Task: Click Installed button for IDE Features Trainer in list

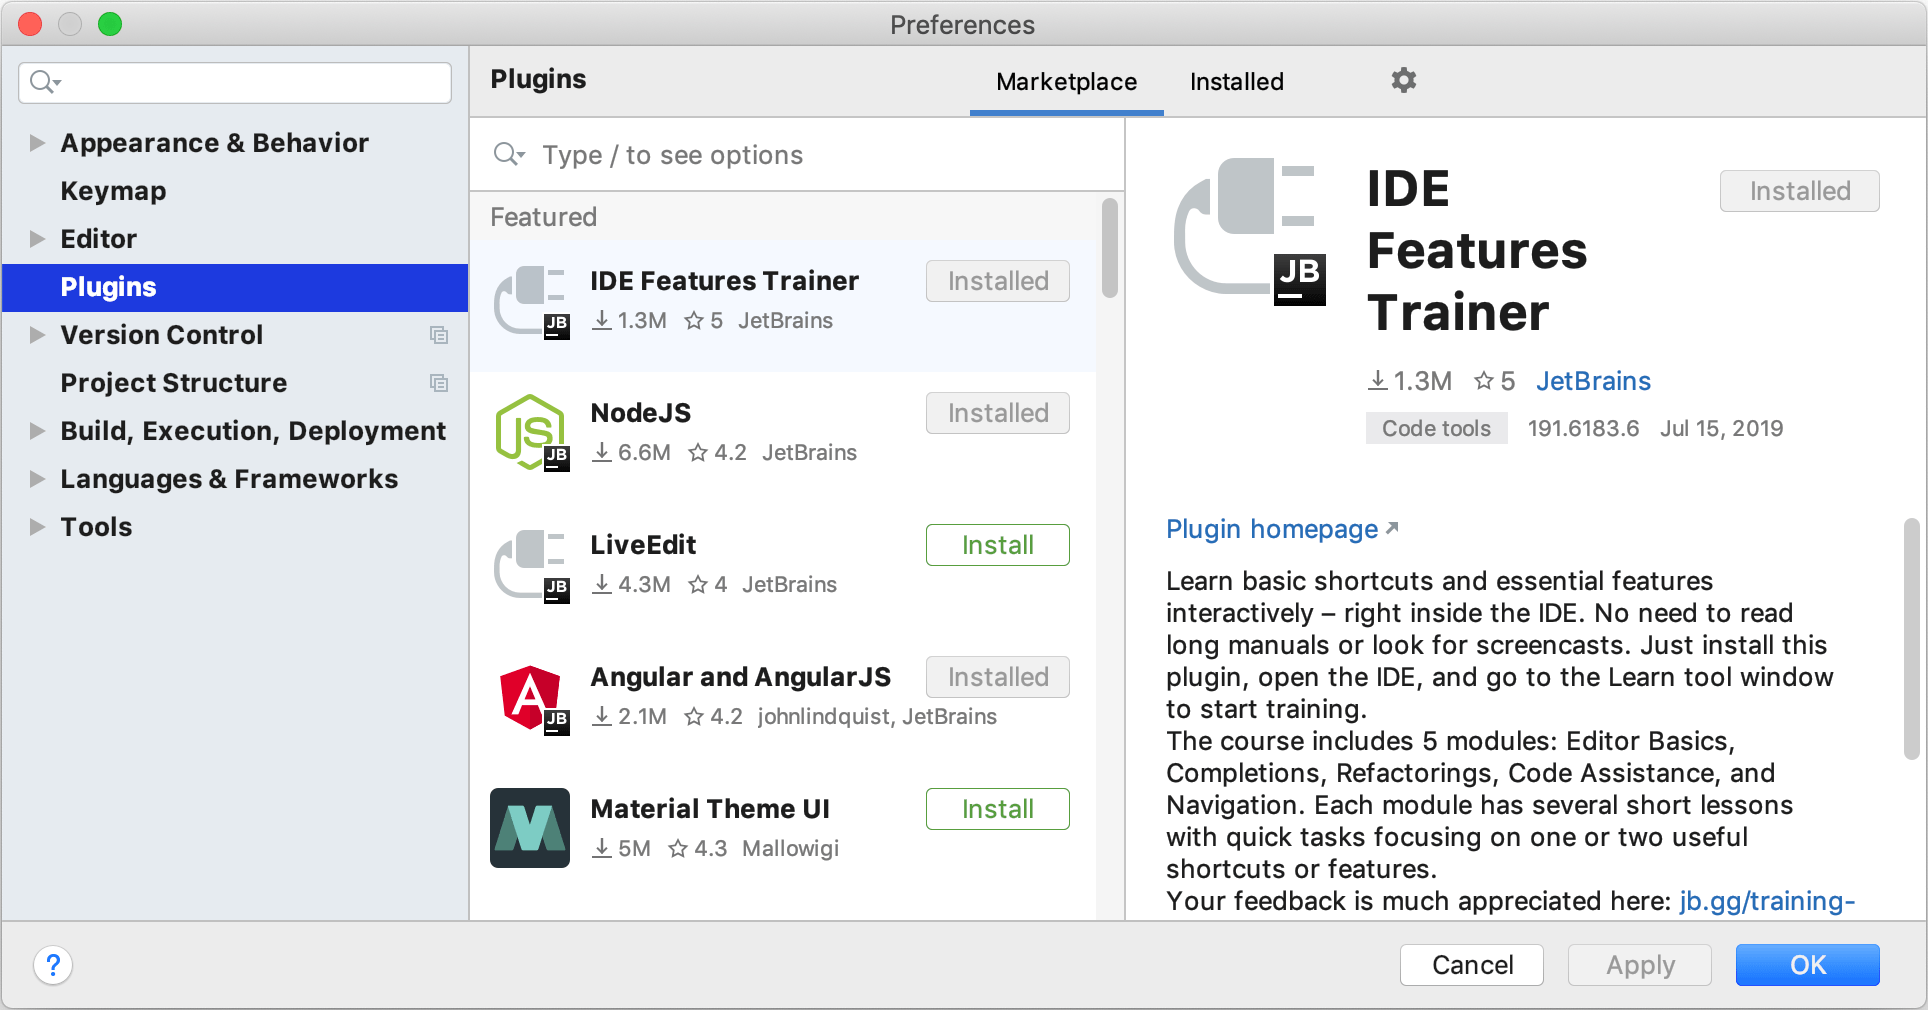Action: pos(997,281)
